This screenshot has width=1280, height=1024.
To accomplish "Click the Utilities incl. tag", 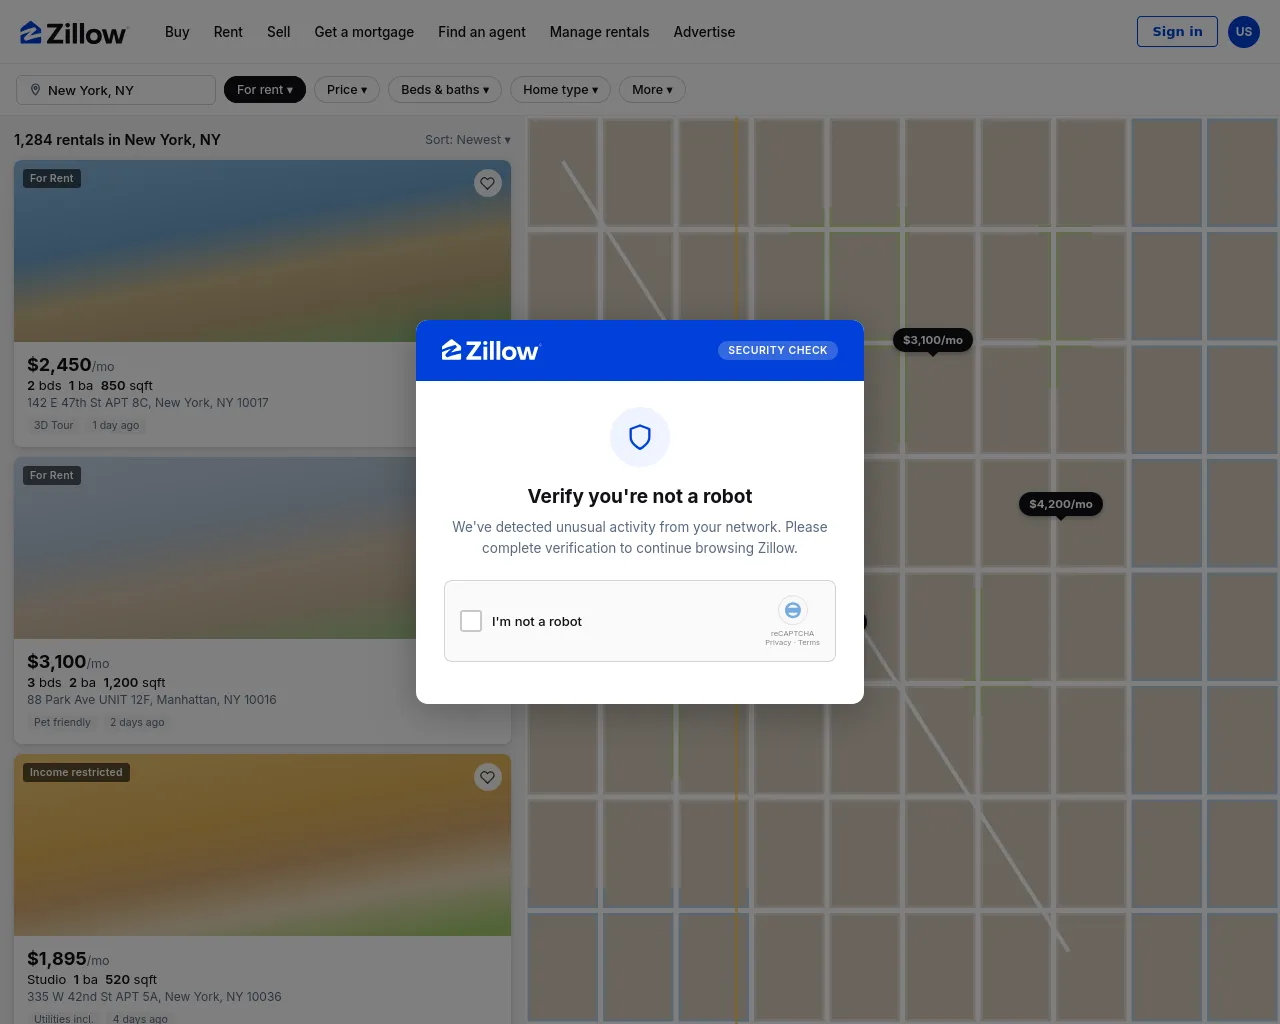I will [x=63, y=1018].
